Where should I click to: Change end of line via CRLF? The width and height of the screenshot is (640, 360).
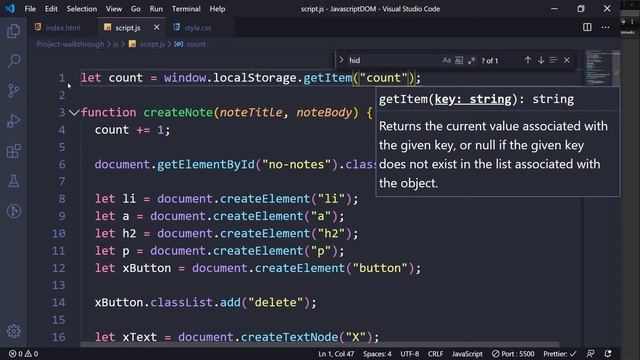click(x=436, y=354)
